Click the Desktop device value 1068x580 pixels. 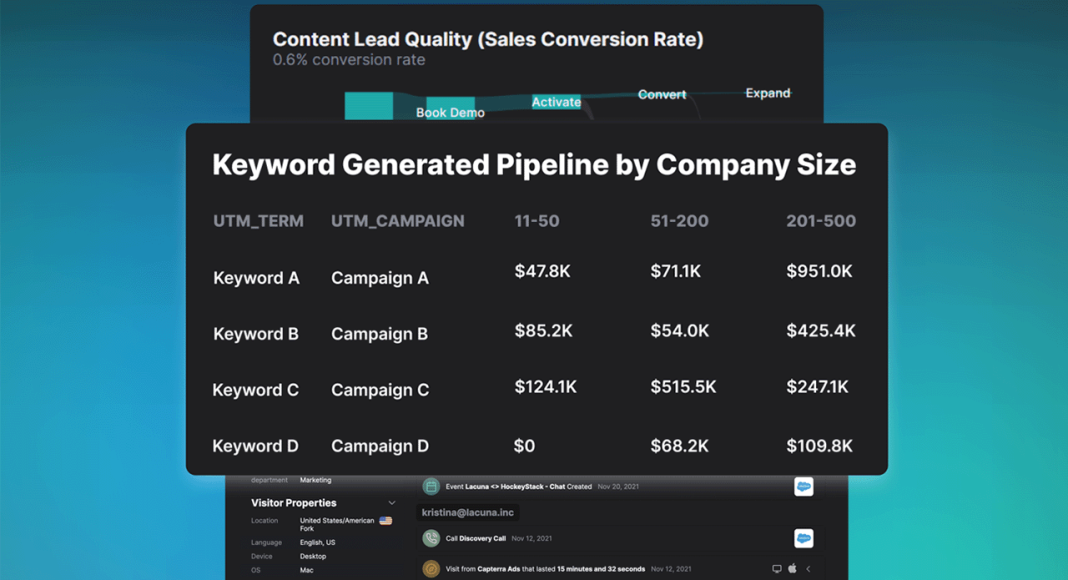(313, 556)
